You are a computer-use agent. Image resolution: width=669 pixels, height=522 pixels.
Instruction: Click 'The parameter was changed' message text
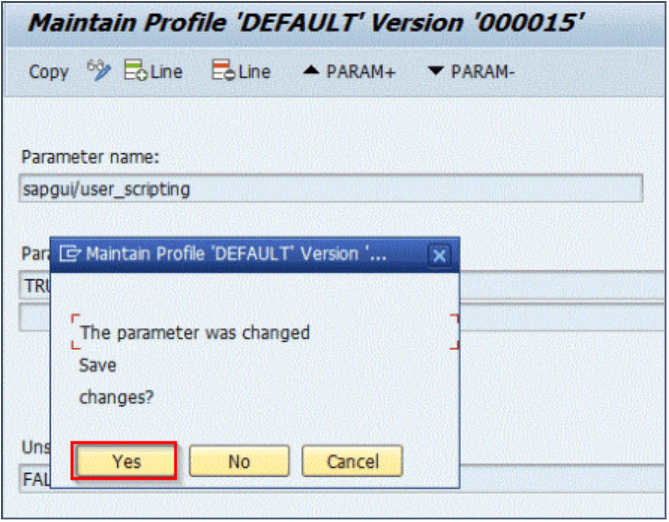[x=194, y=332]
